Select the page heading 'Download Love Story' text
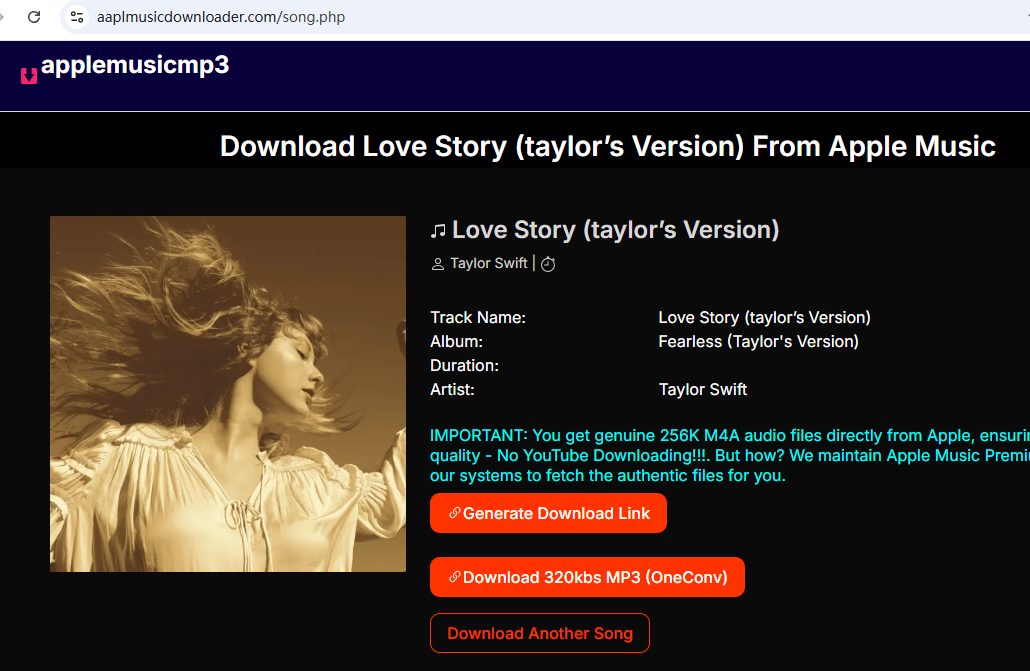 pos(608,146)
